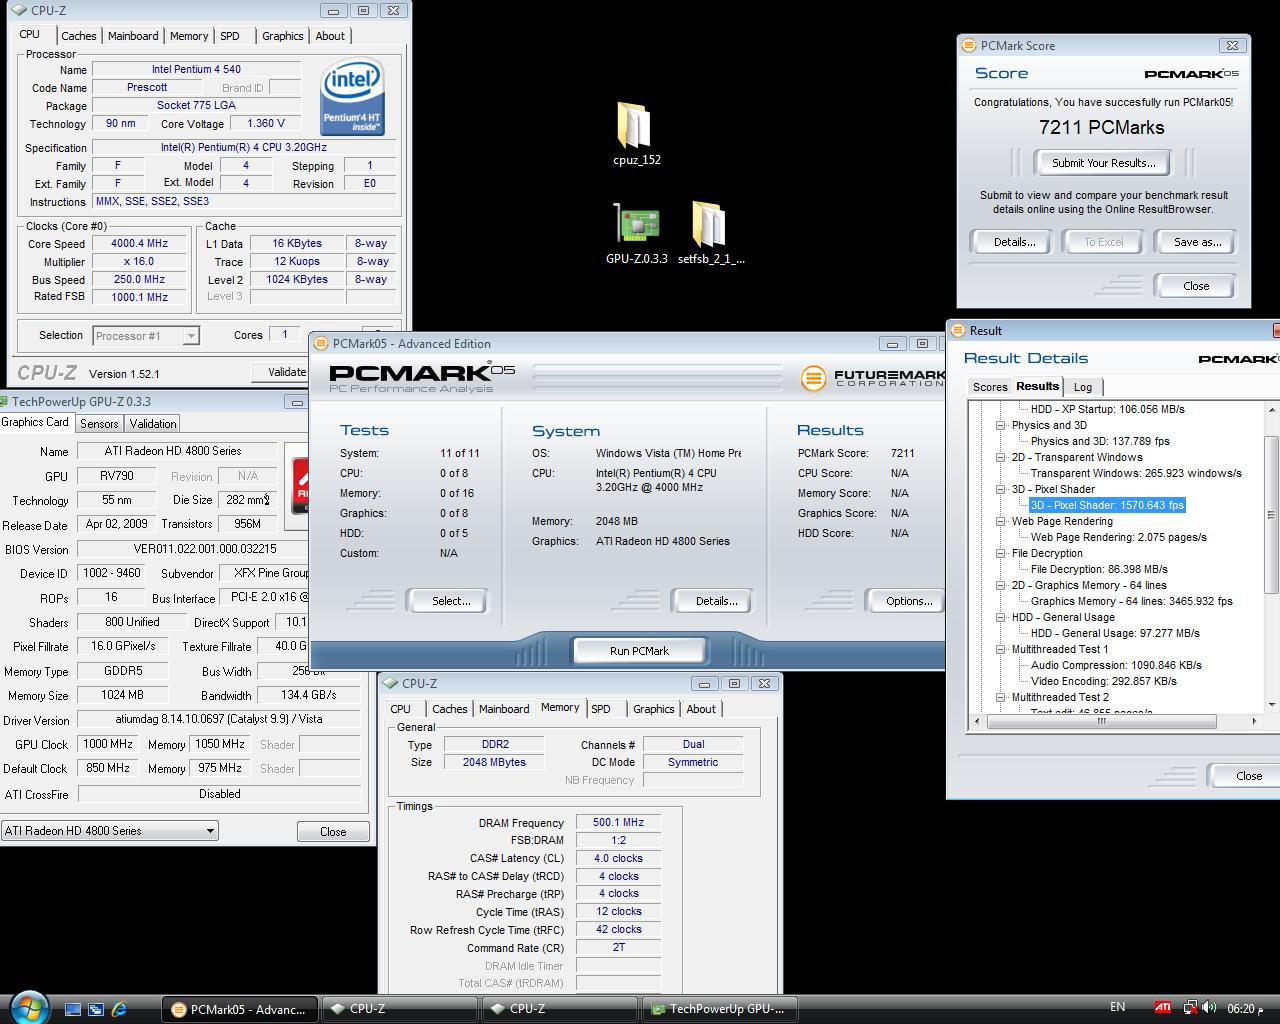This screenshot has height=1024, width=1280.
Task: Switch to Validation tab in GPU-Z
Action: [153, 424]
